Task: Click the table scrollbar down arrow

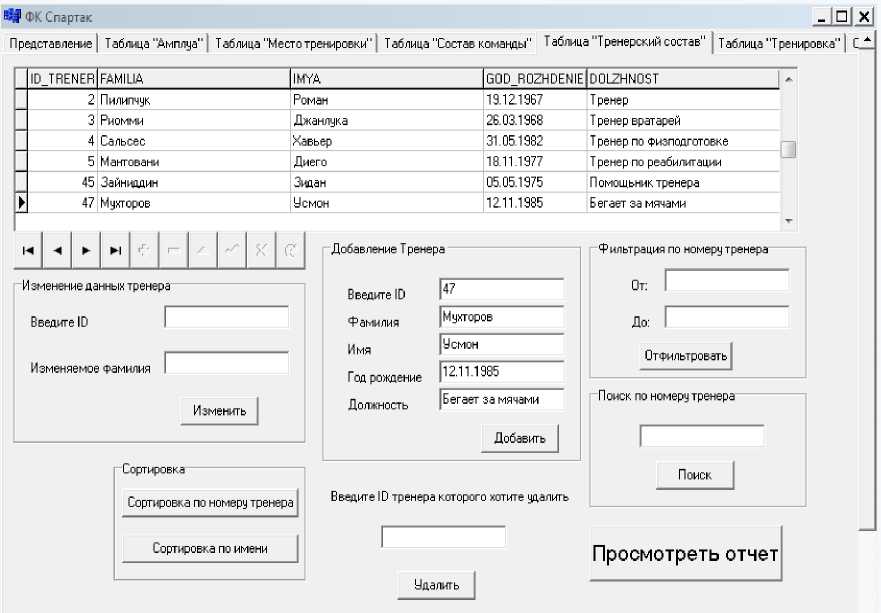Action: [788, 221]
